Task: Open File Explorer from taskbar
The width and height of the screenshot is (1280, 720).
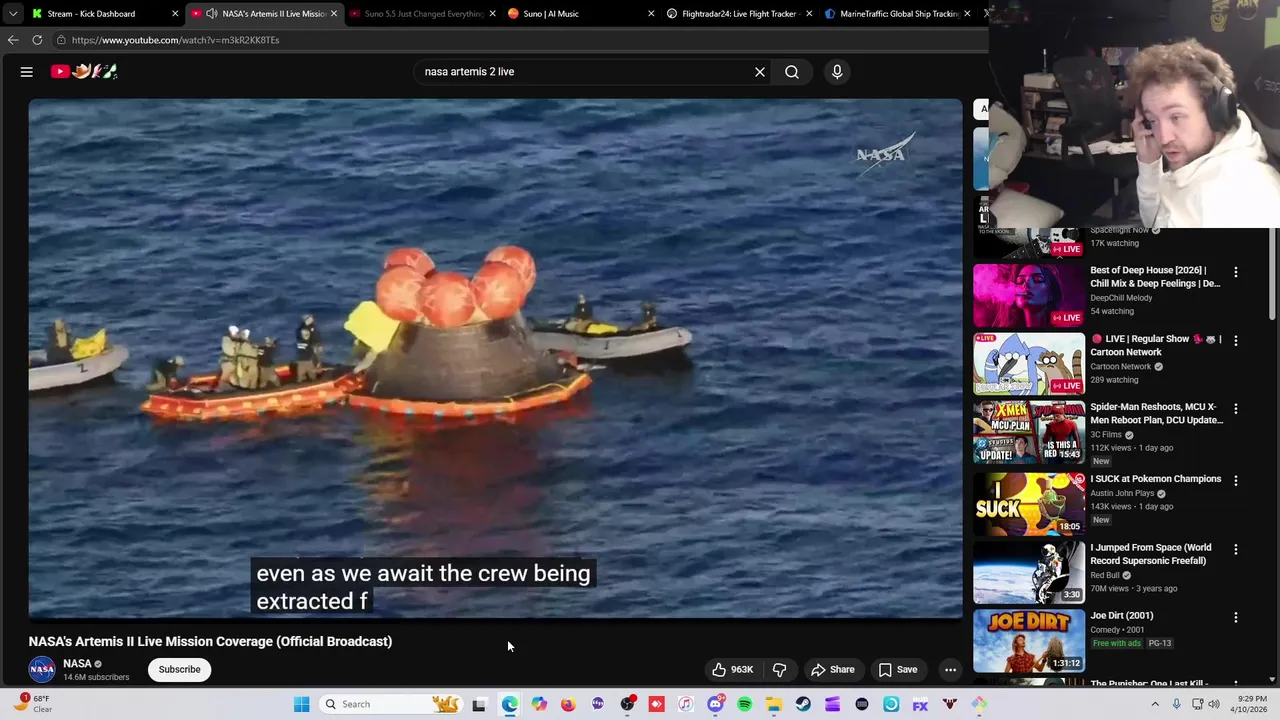Action: pyautogui.click(x=774, y=704)
